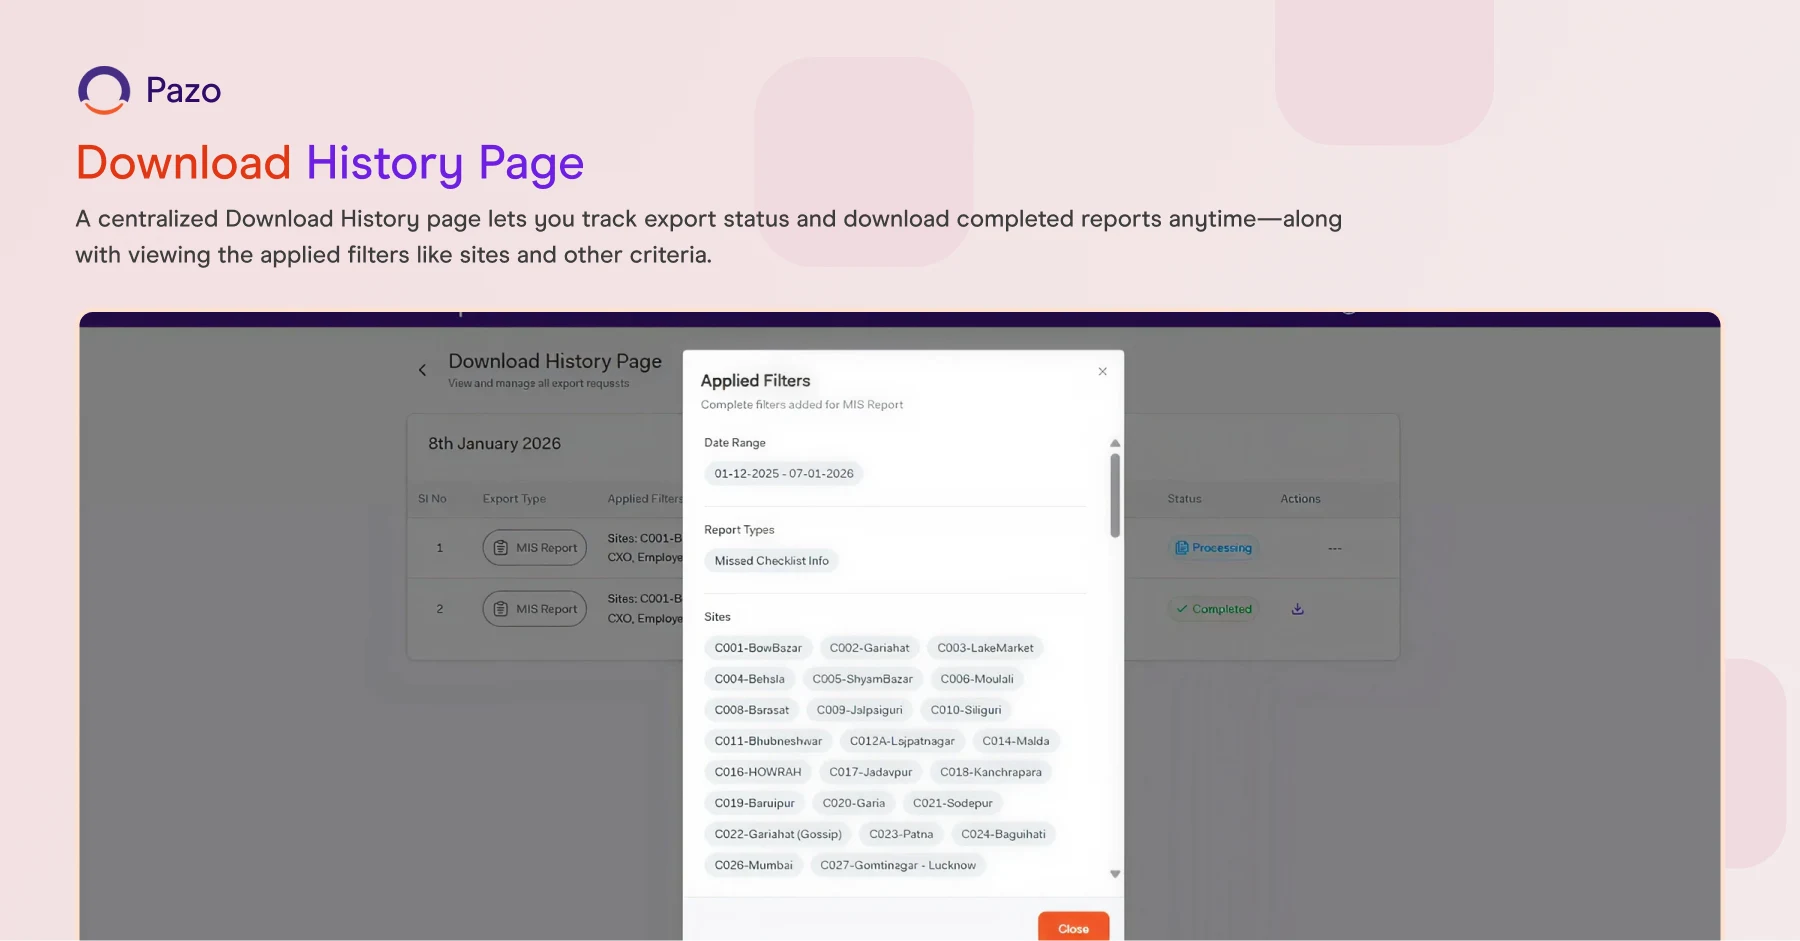Click the C011-Bhubneshwar site chip
The image size is (1800, 941).
coord(768,741)
